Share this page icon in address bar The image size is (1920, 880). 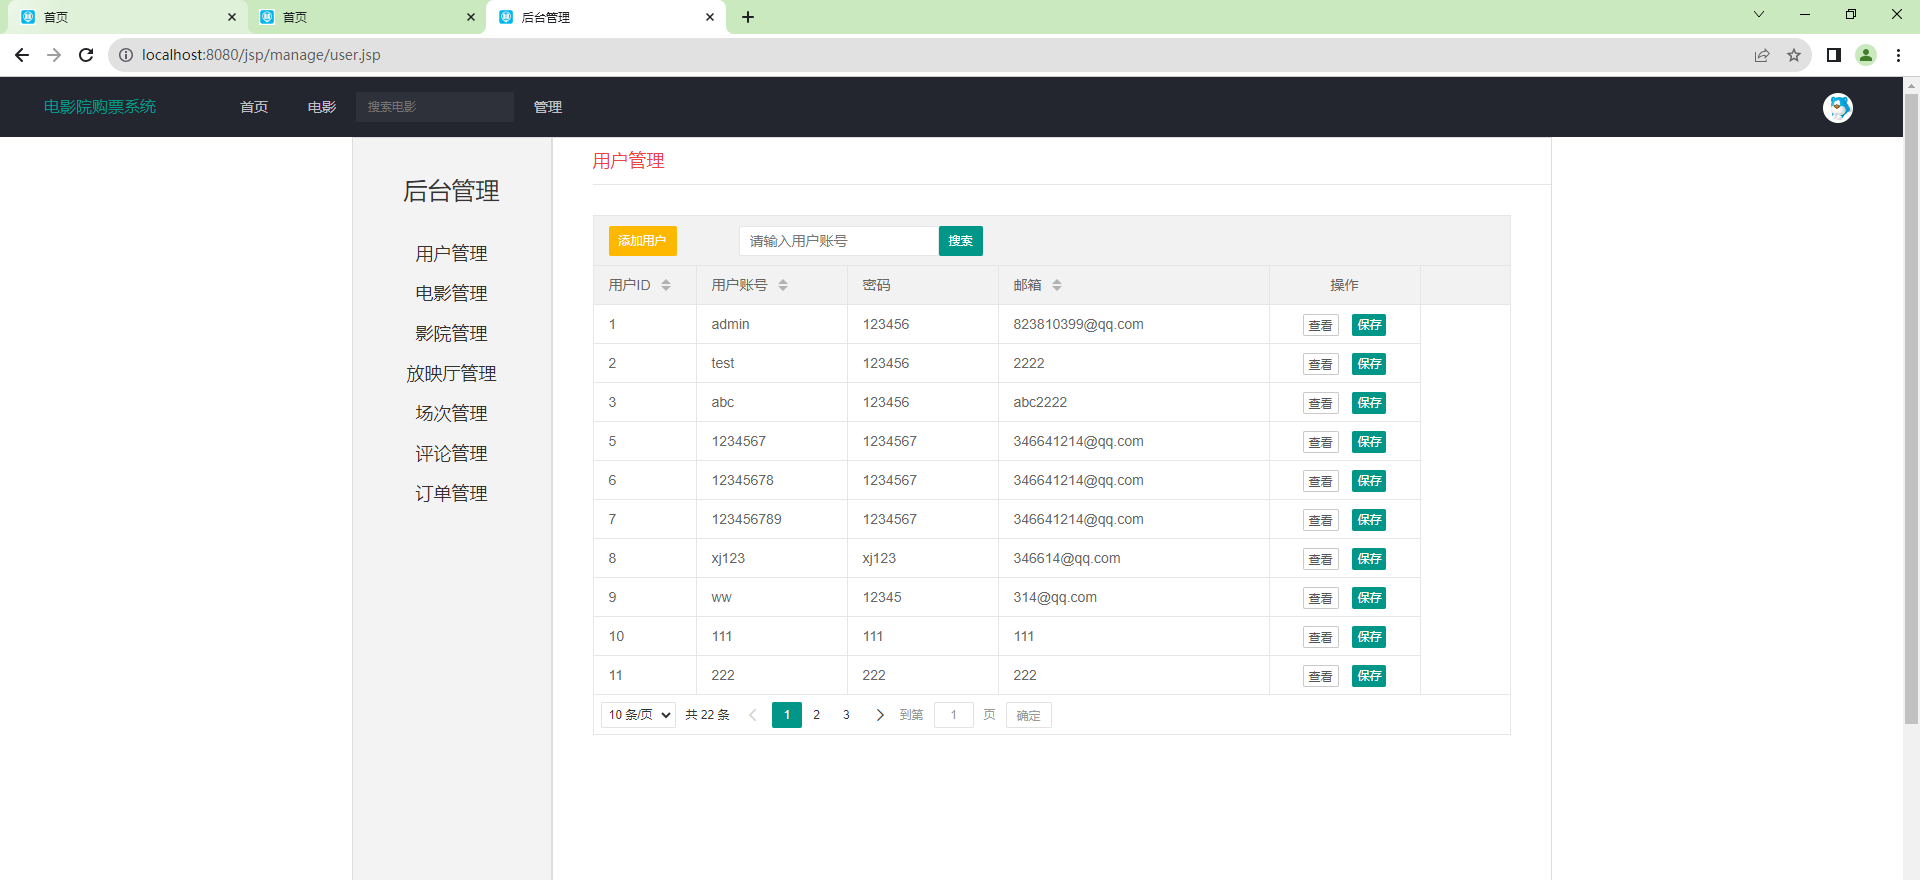(1762, 55)
